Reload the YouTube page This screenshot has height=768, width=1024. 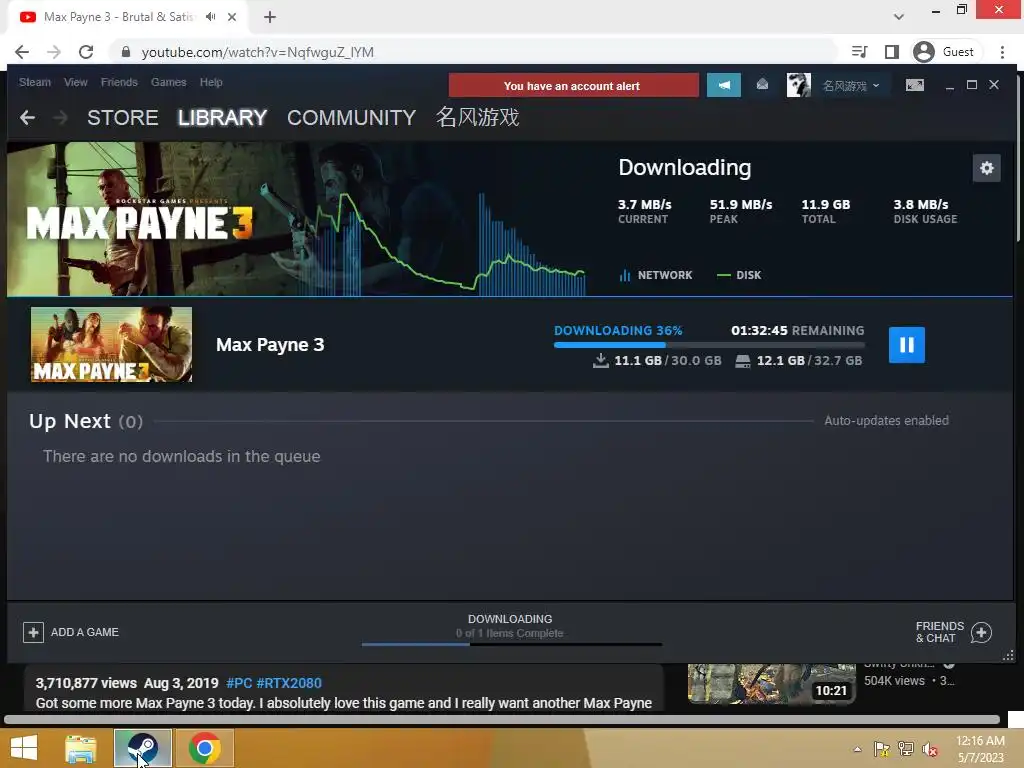click(x=86, y=52)
